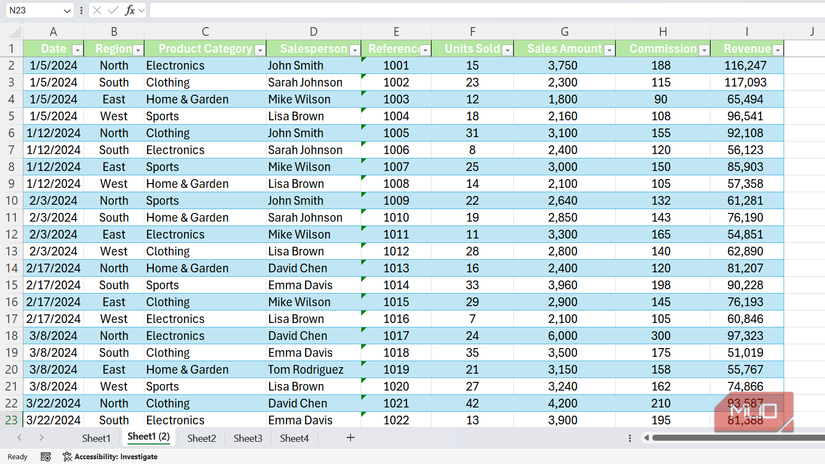Click inside the Name Box showing N23
The height and width of the screenshot is (464, 825).
pyautogui.click(x=34, y=11)
